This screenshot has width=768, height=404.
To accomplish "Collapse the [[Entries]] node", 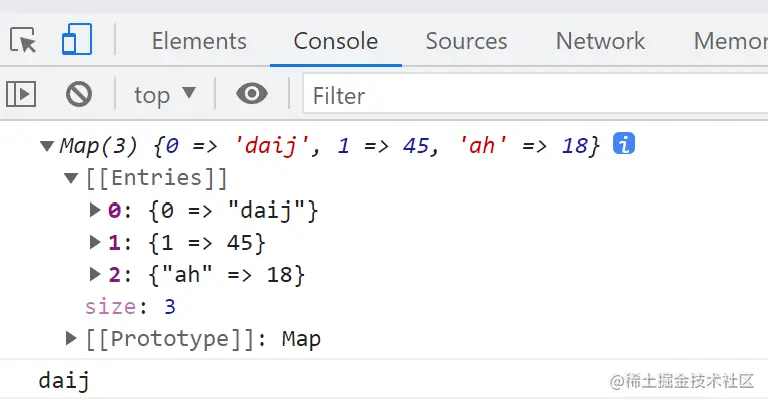I will tap(71, 179).
